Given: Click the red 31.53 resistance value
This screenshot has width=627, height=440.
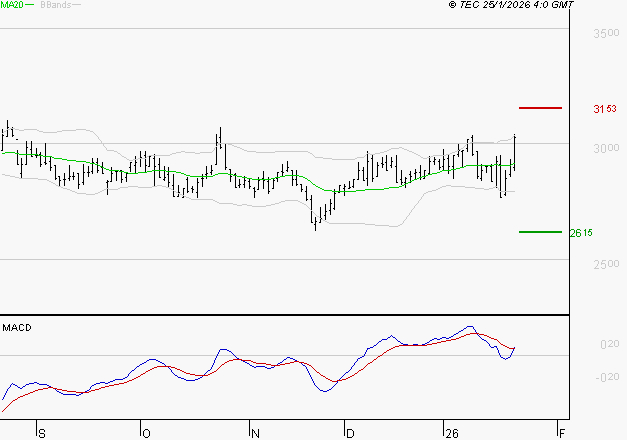Looking at the screenshot, I should (605, 109).
